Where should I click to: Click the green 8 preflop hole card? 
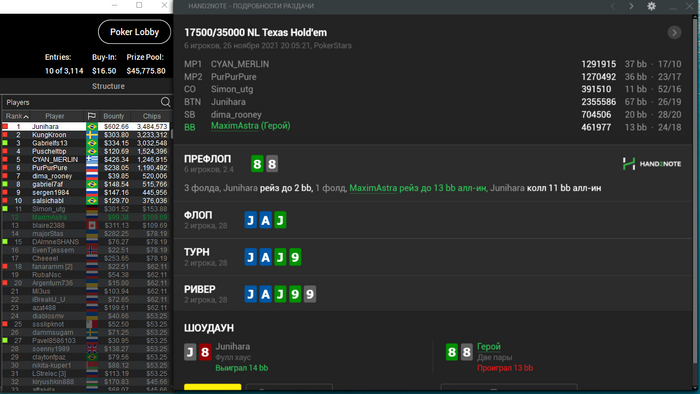(257, 164)
